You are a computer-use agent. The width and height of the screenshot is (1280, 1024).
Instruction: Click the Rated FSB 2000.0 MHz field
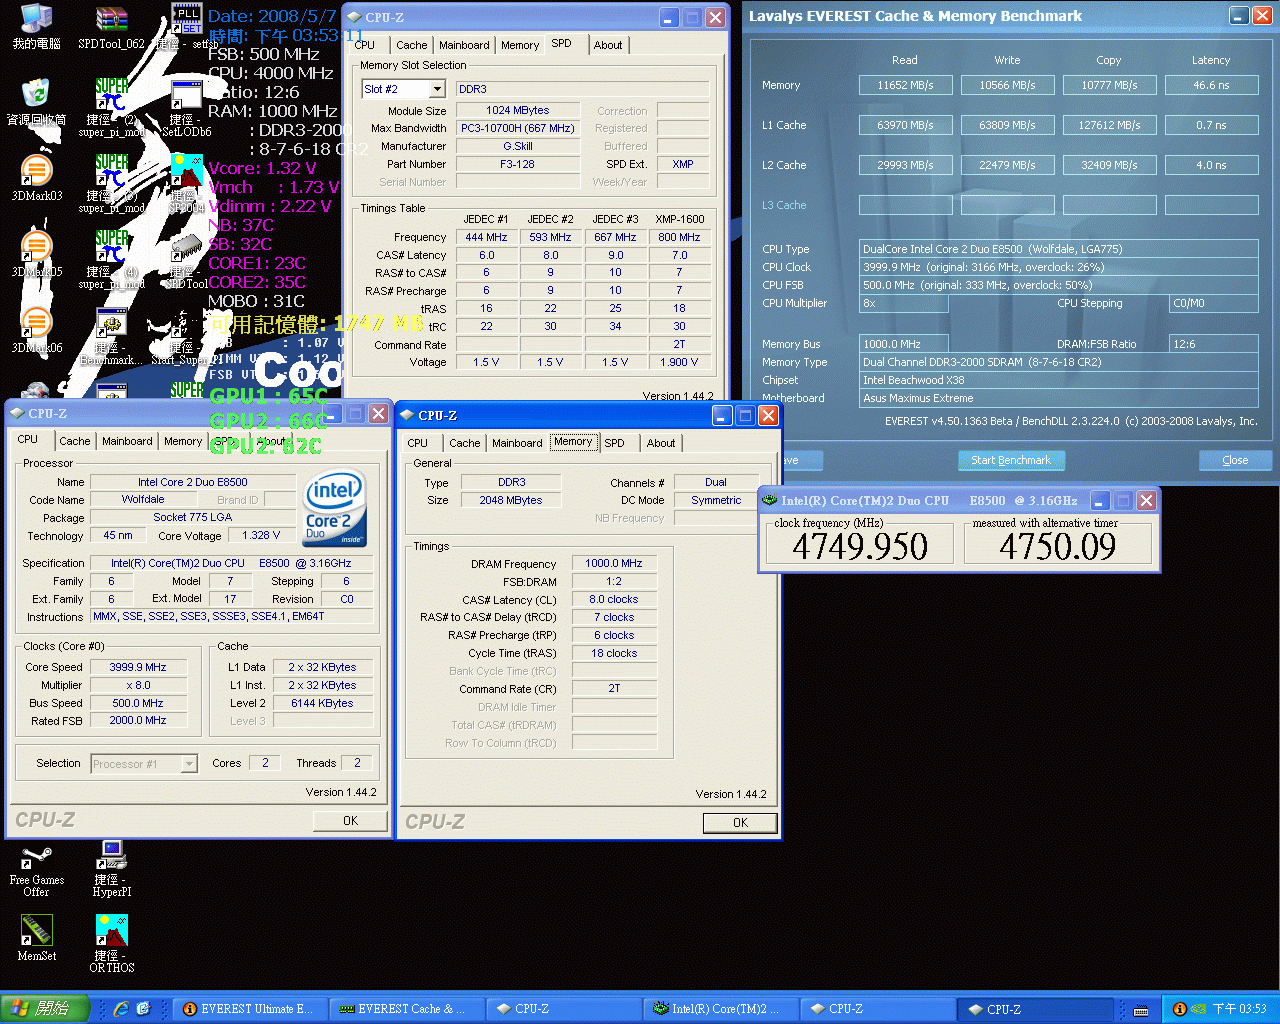tap(138, 720)
